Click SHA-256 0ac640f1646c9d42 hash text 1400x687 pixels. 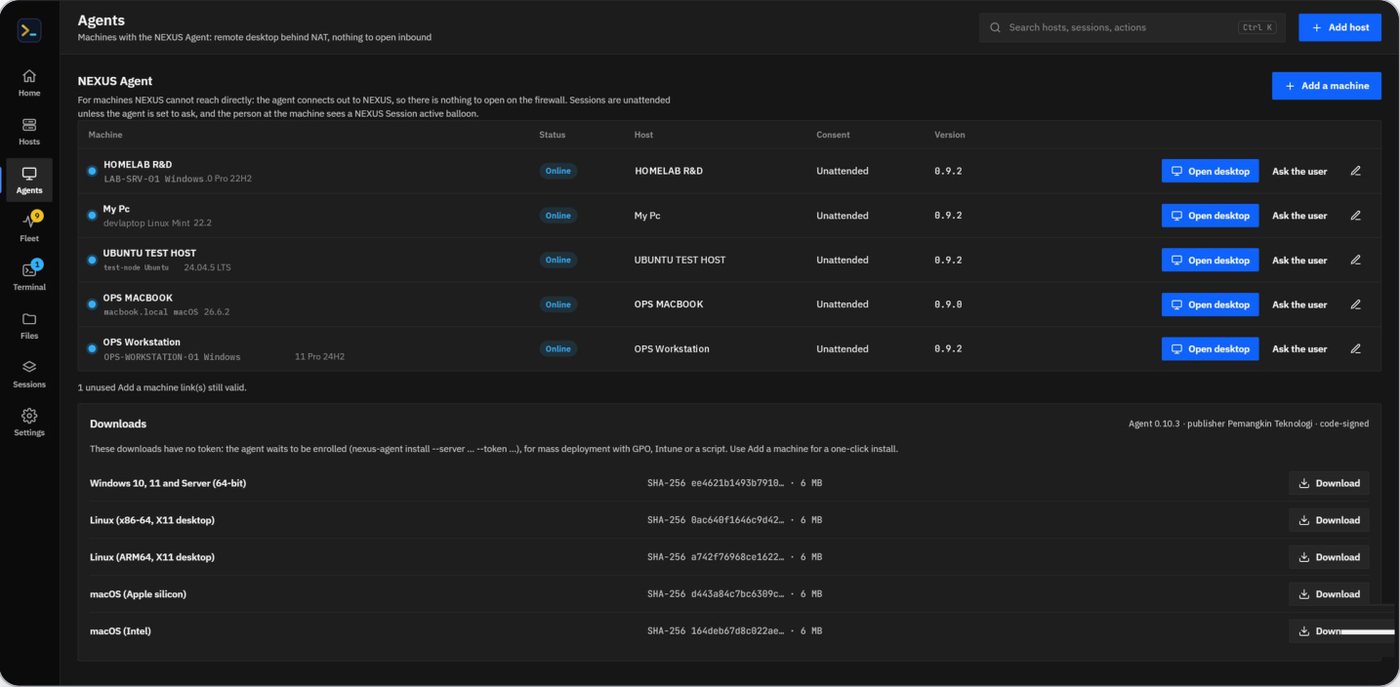click(x=715, y=520)
